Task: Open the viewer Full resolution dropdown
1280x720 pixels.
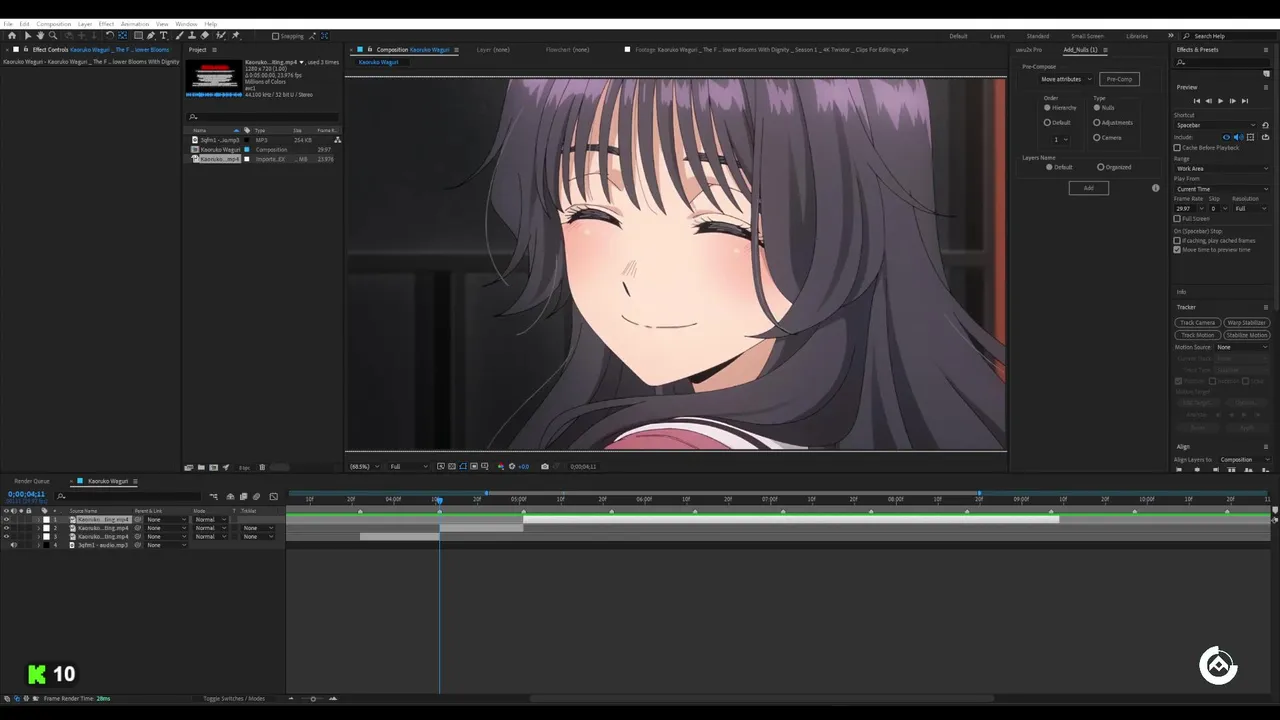Action: click(409, 466)
